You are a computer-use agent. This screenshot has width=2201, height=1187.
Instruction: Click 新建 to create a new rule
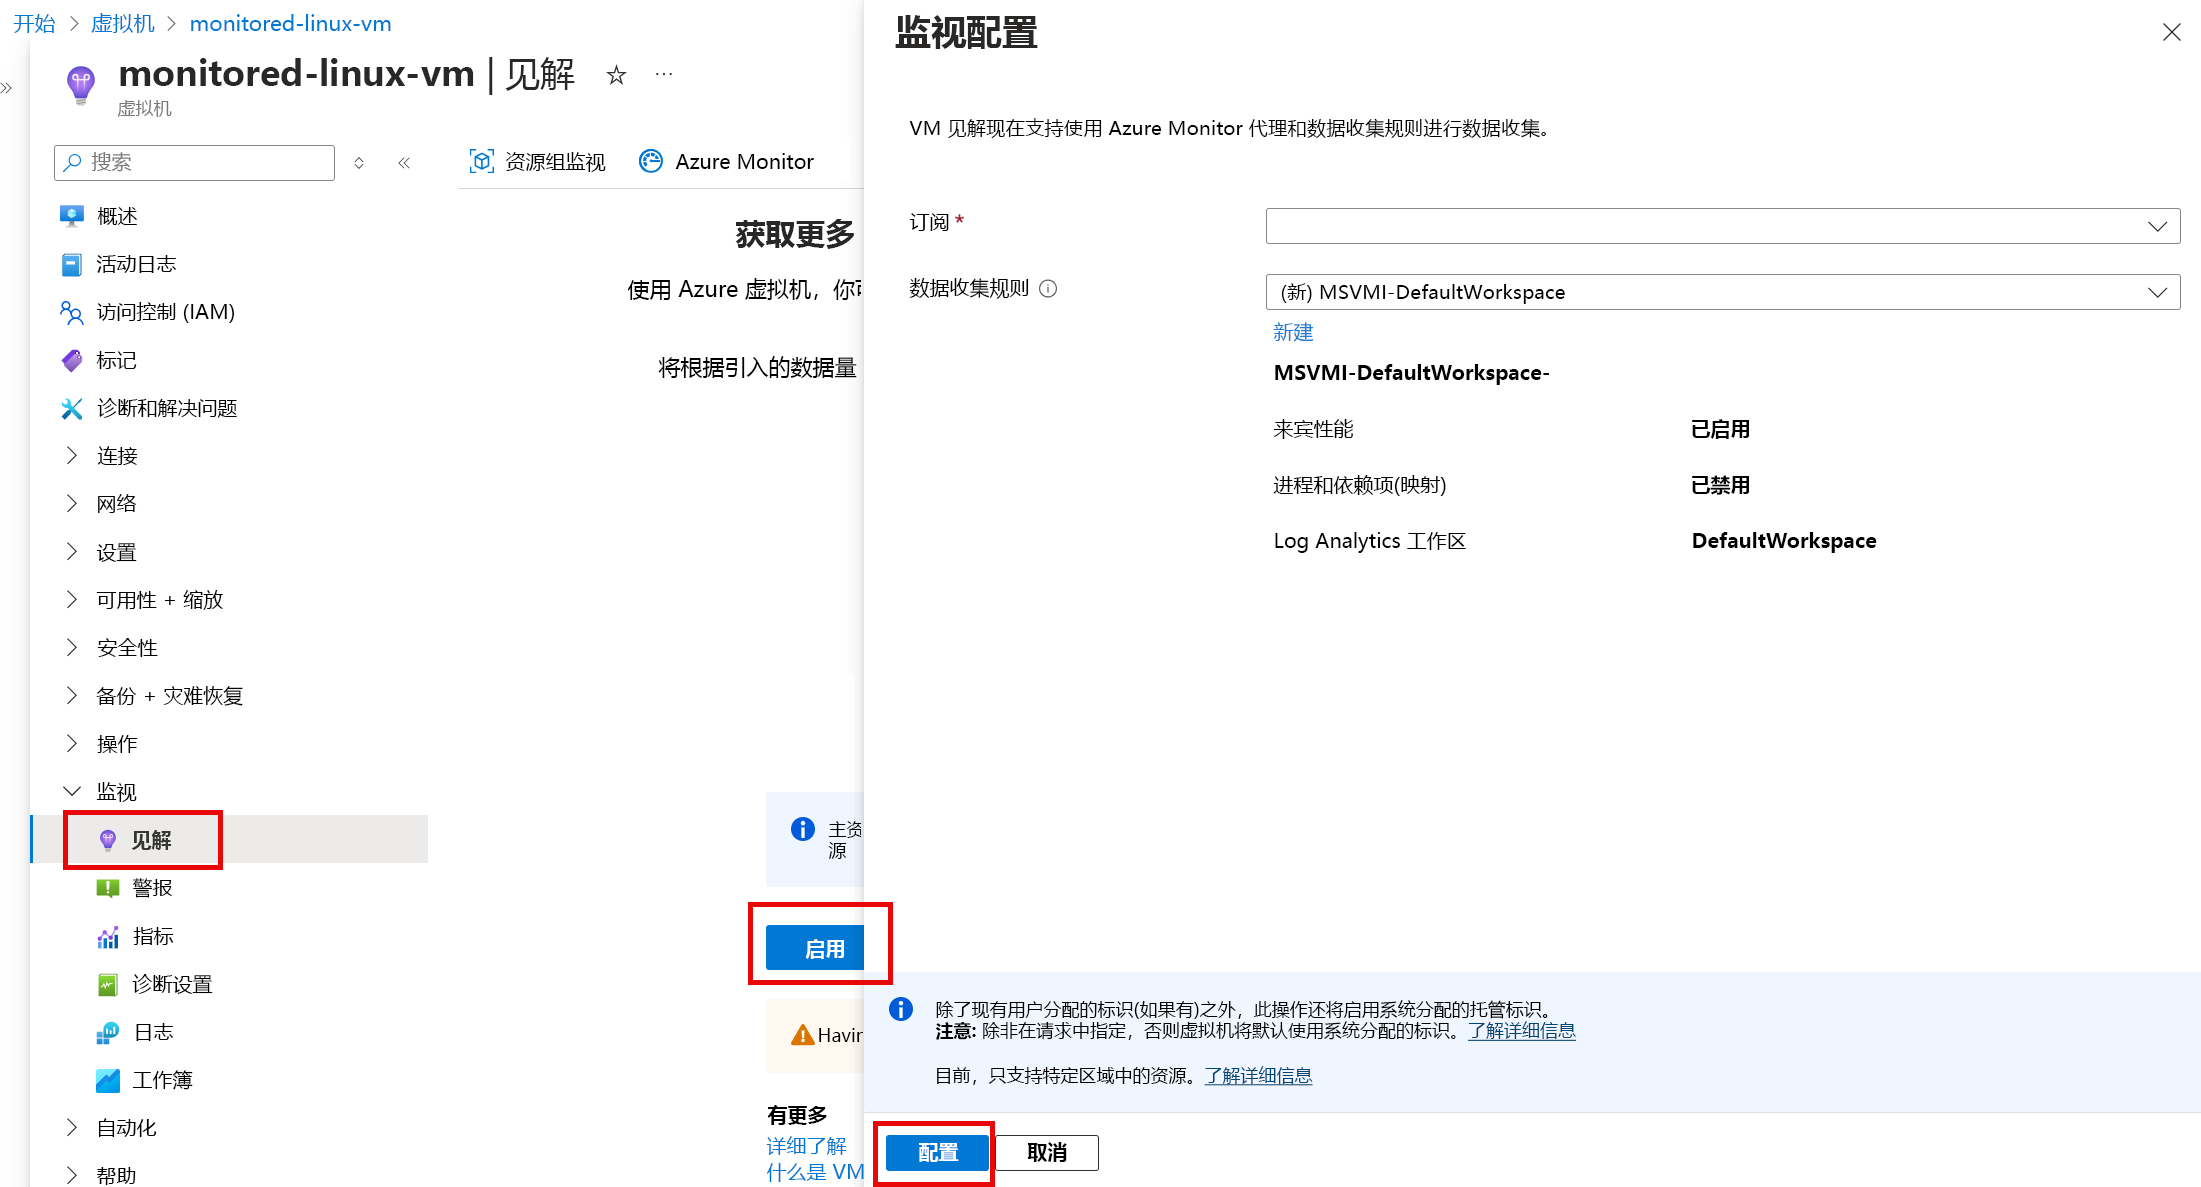tap(1293, 332)
